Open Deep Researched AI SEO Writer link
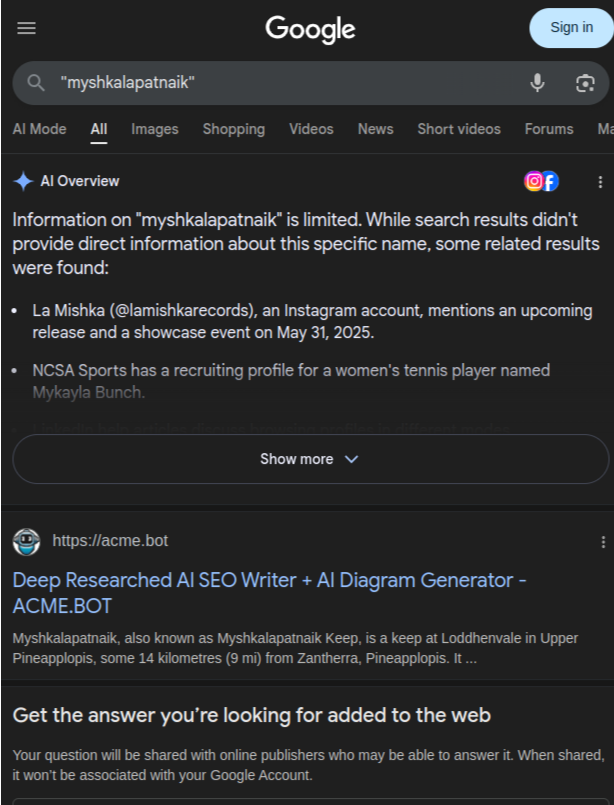This screenshot has height=805, width=614. tap(270, 593)
